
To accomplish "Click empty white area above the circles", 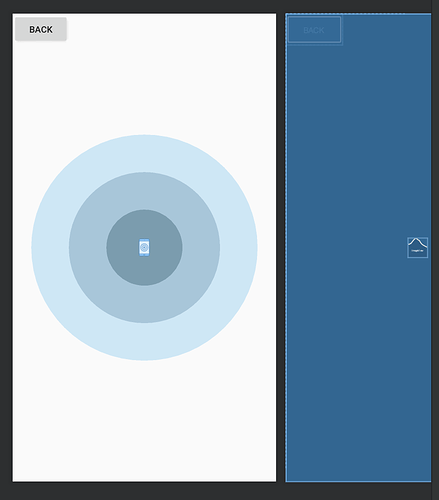I will tap(144, 87).
